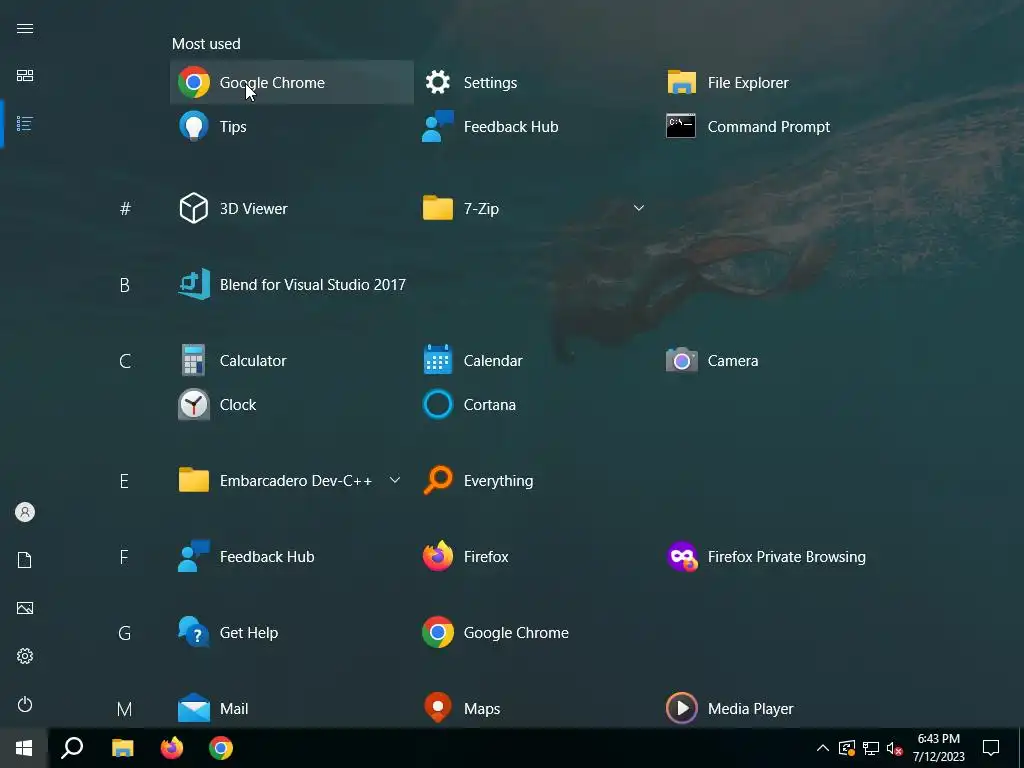
Task: Open Documents from Start sidebar
Action: [25, 560]
